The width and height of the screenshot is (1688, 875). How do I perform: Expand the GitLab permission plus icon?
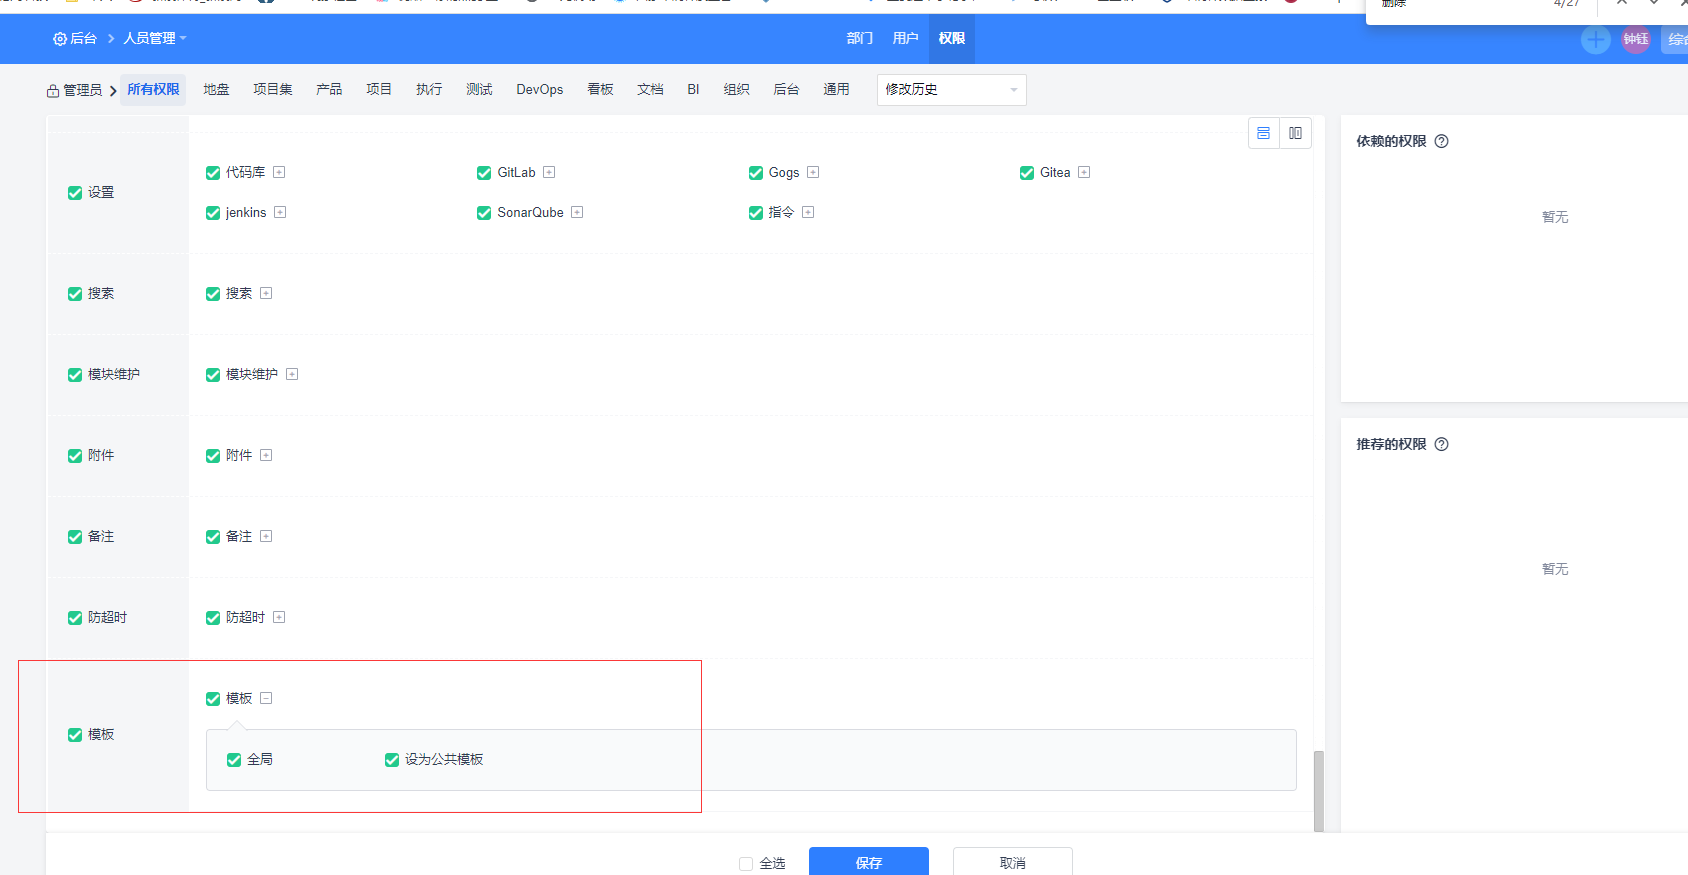tap(549, 172)
